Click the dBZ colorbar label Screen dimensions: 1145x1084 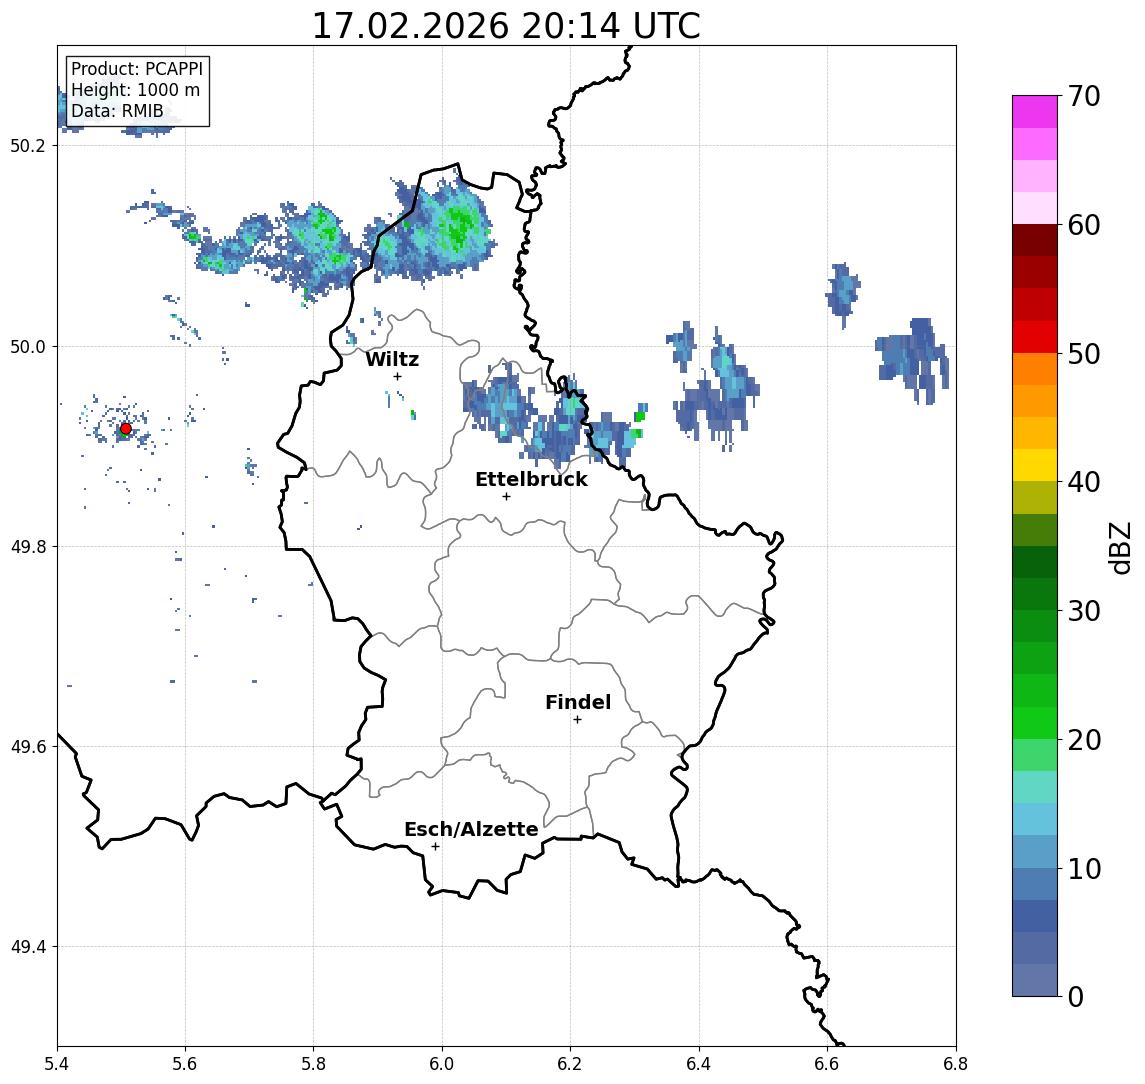tap(1119, 549)
